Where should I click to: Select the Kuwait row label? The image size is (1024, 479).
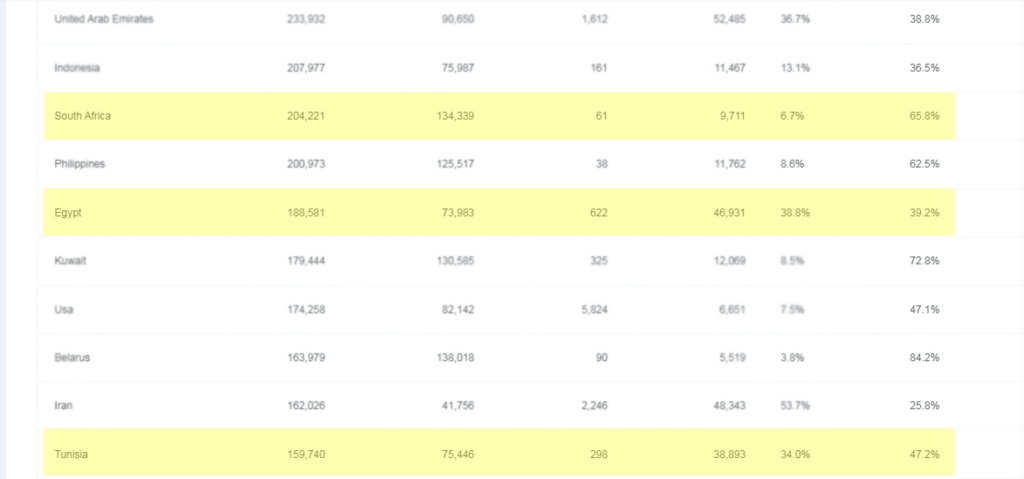pos(71,260)
